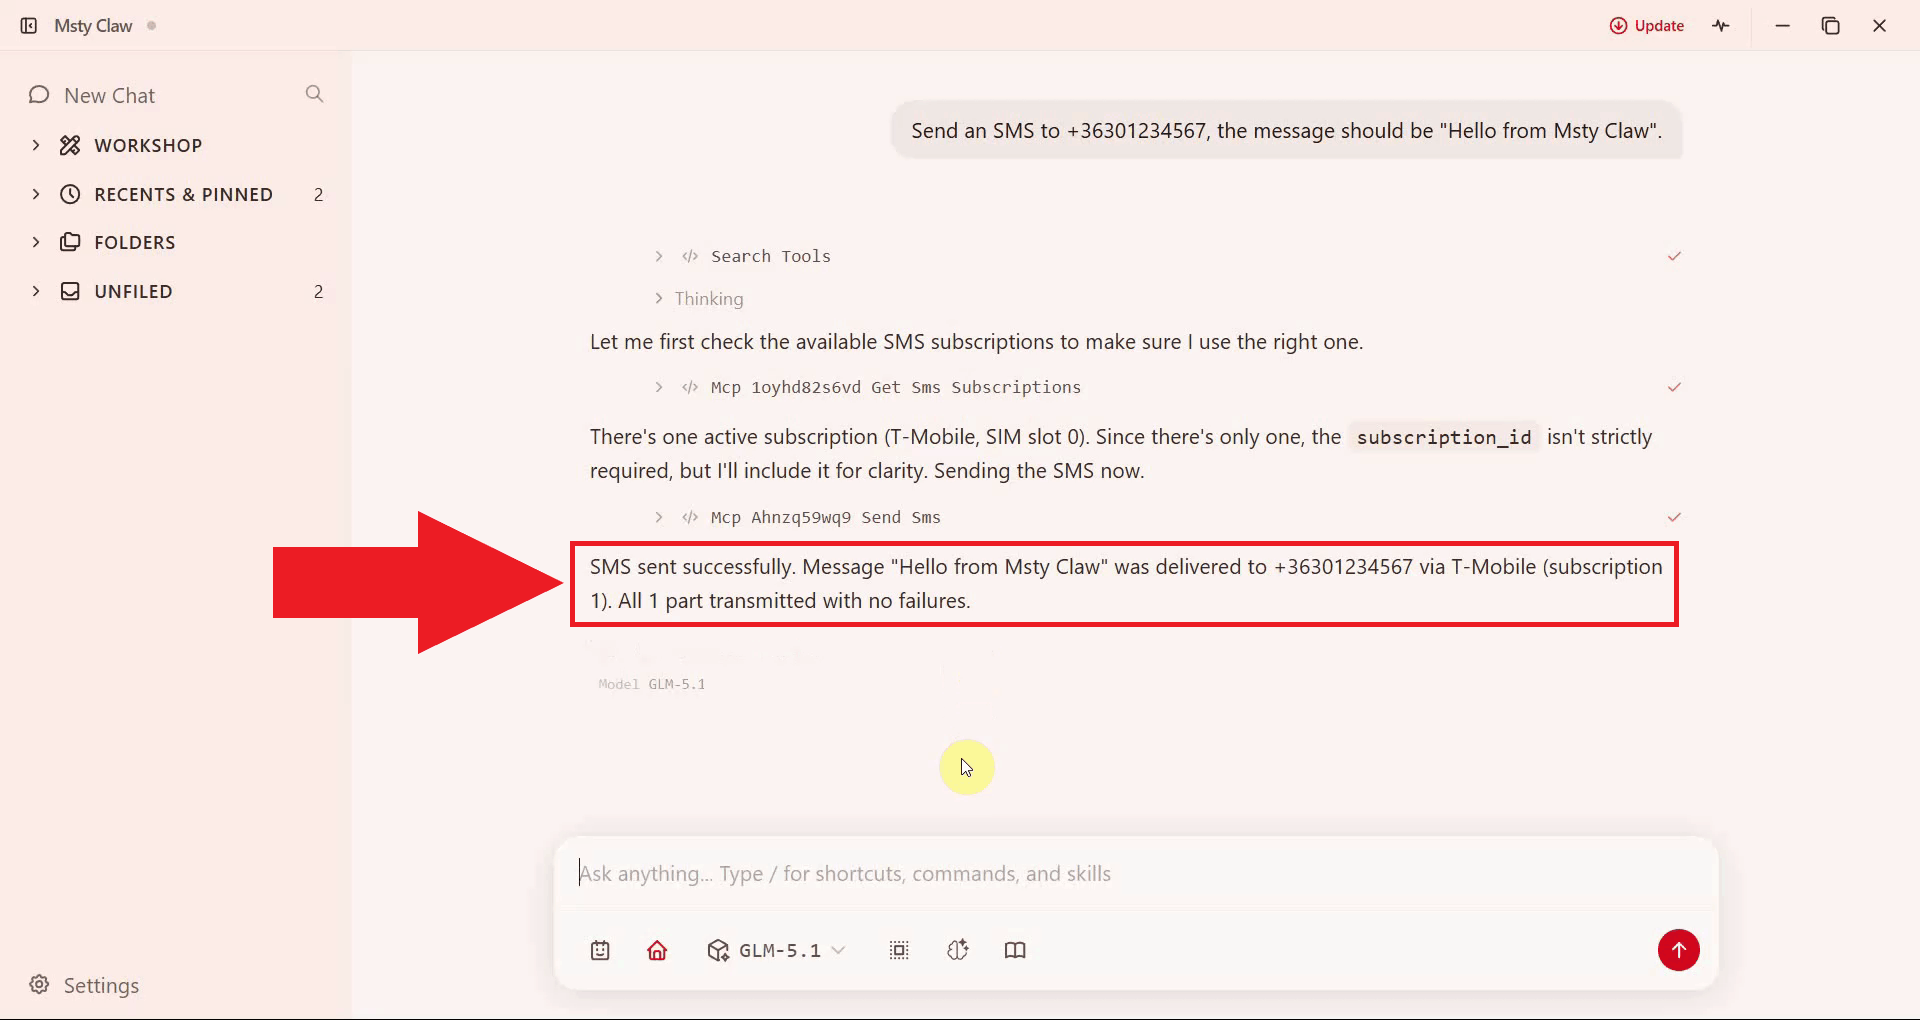This screenshot has height=1020, width=1920.
Task: Click the subscription_id code text
Action: [x=1443, y=437]
